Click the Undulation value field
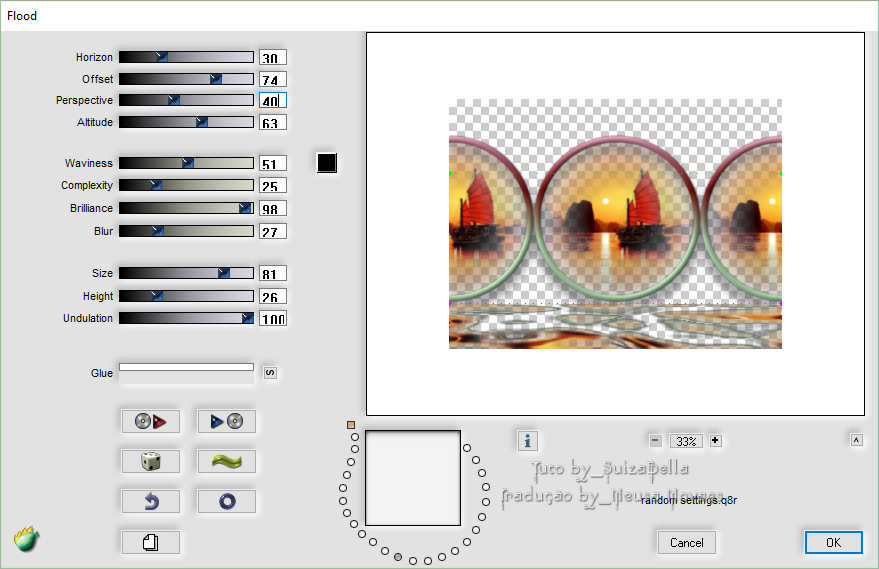 point(273,318)
